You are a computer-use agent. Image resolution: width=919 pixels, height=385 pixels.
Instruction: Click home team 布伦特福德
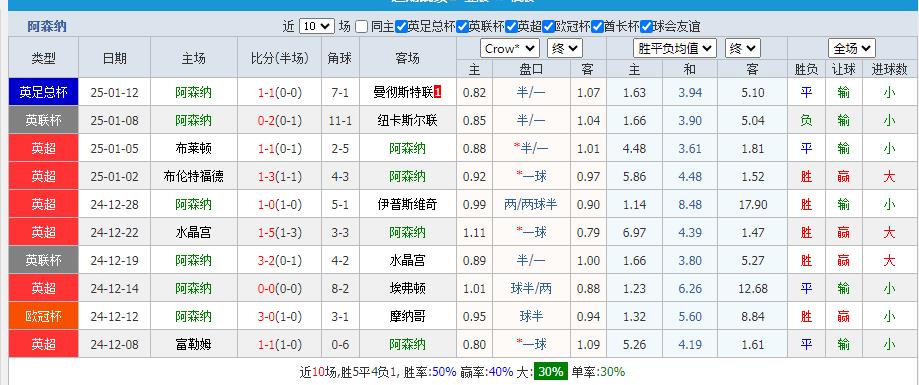click(193, 176)
